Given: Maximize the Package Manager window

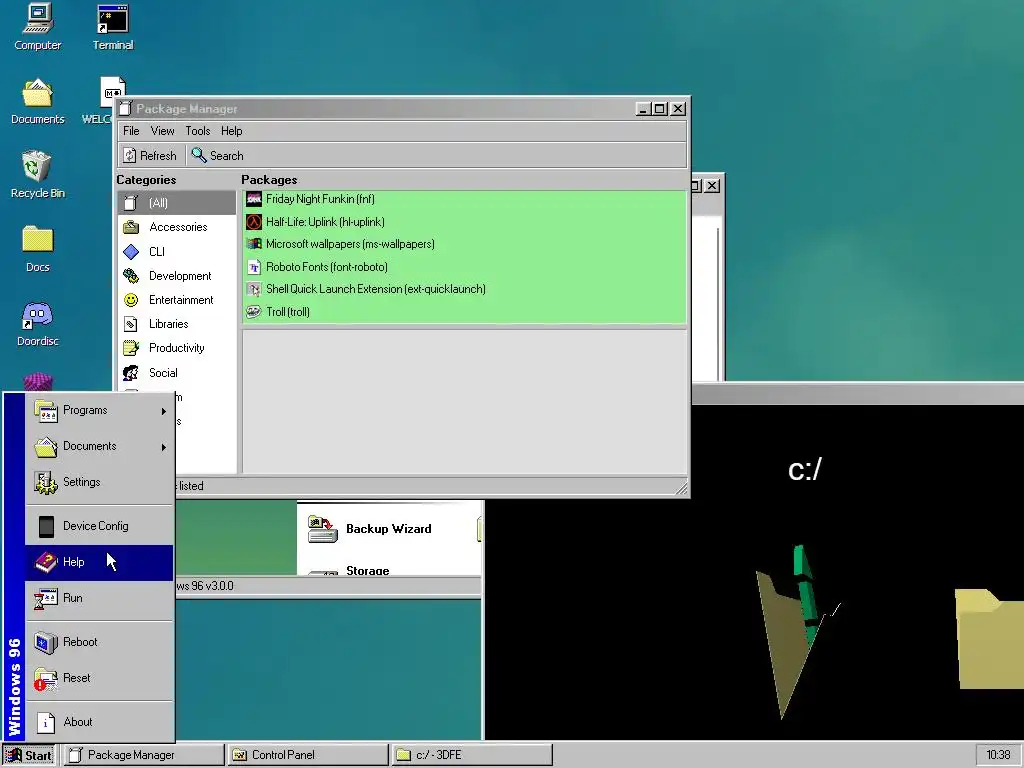Looking at the screenshot, I should click(x=660, y=109).
